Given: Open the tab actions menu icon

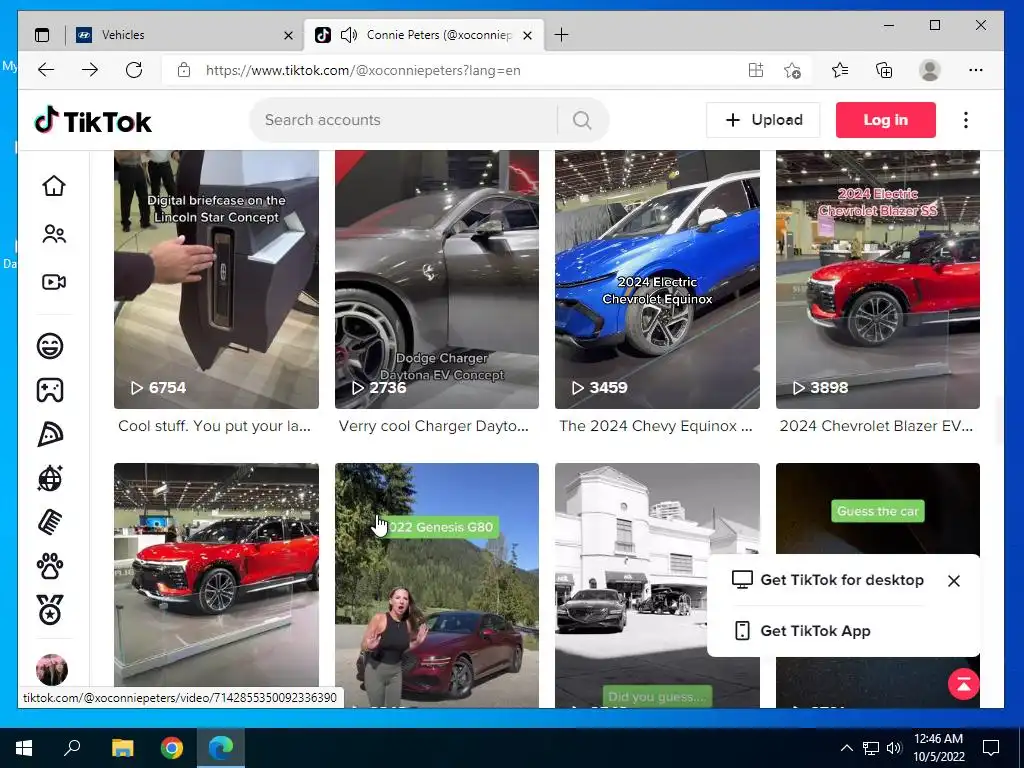Looking at the screenshot, I should click(x=42, y=35).
